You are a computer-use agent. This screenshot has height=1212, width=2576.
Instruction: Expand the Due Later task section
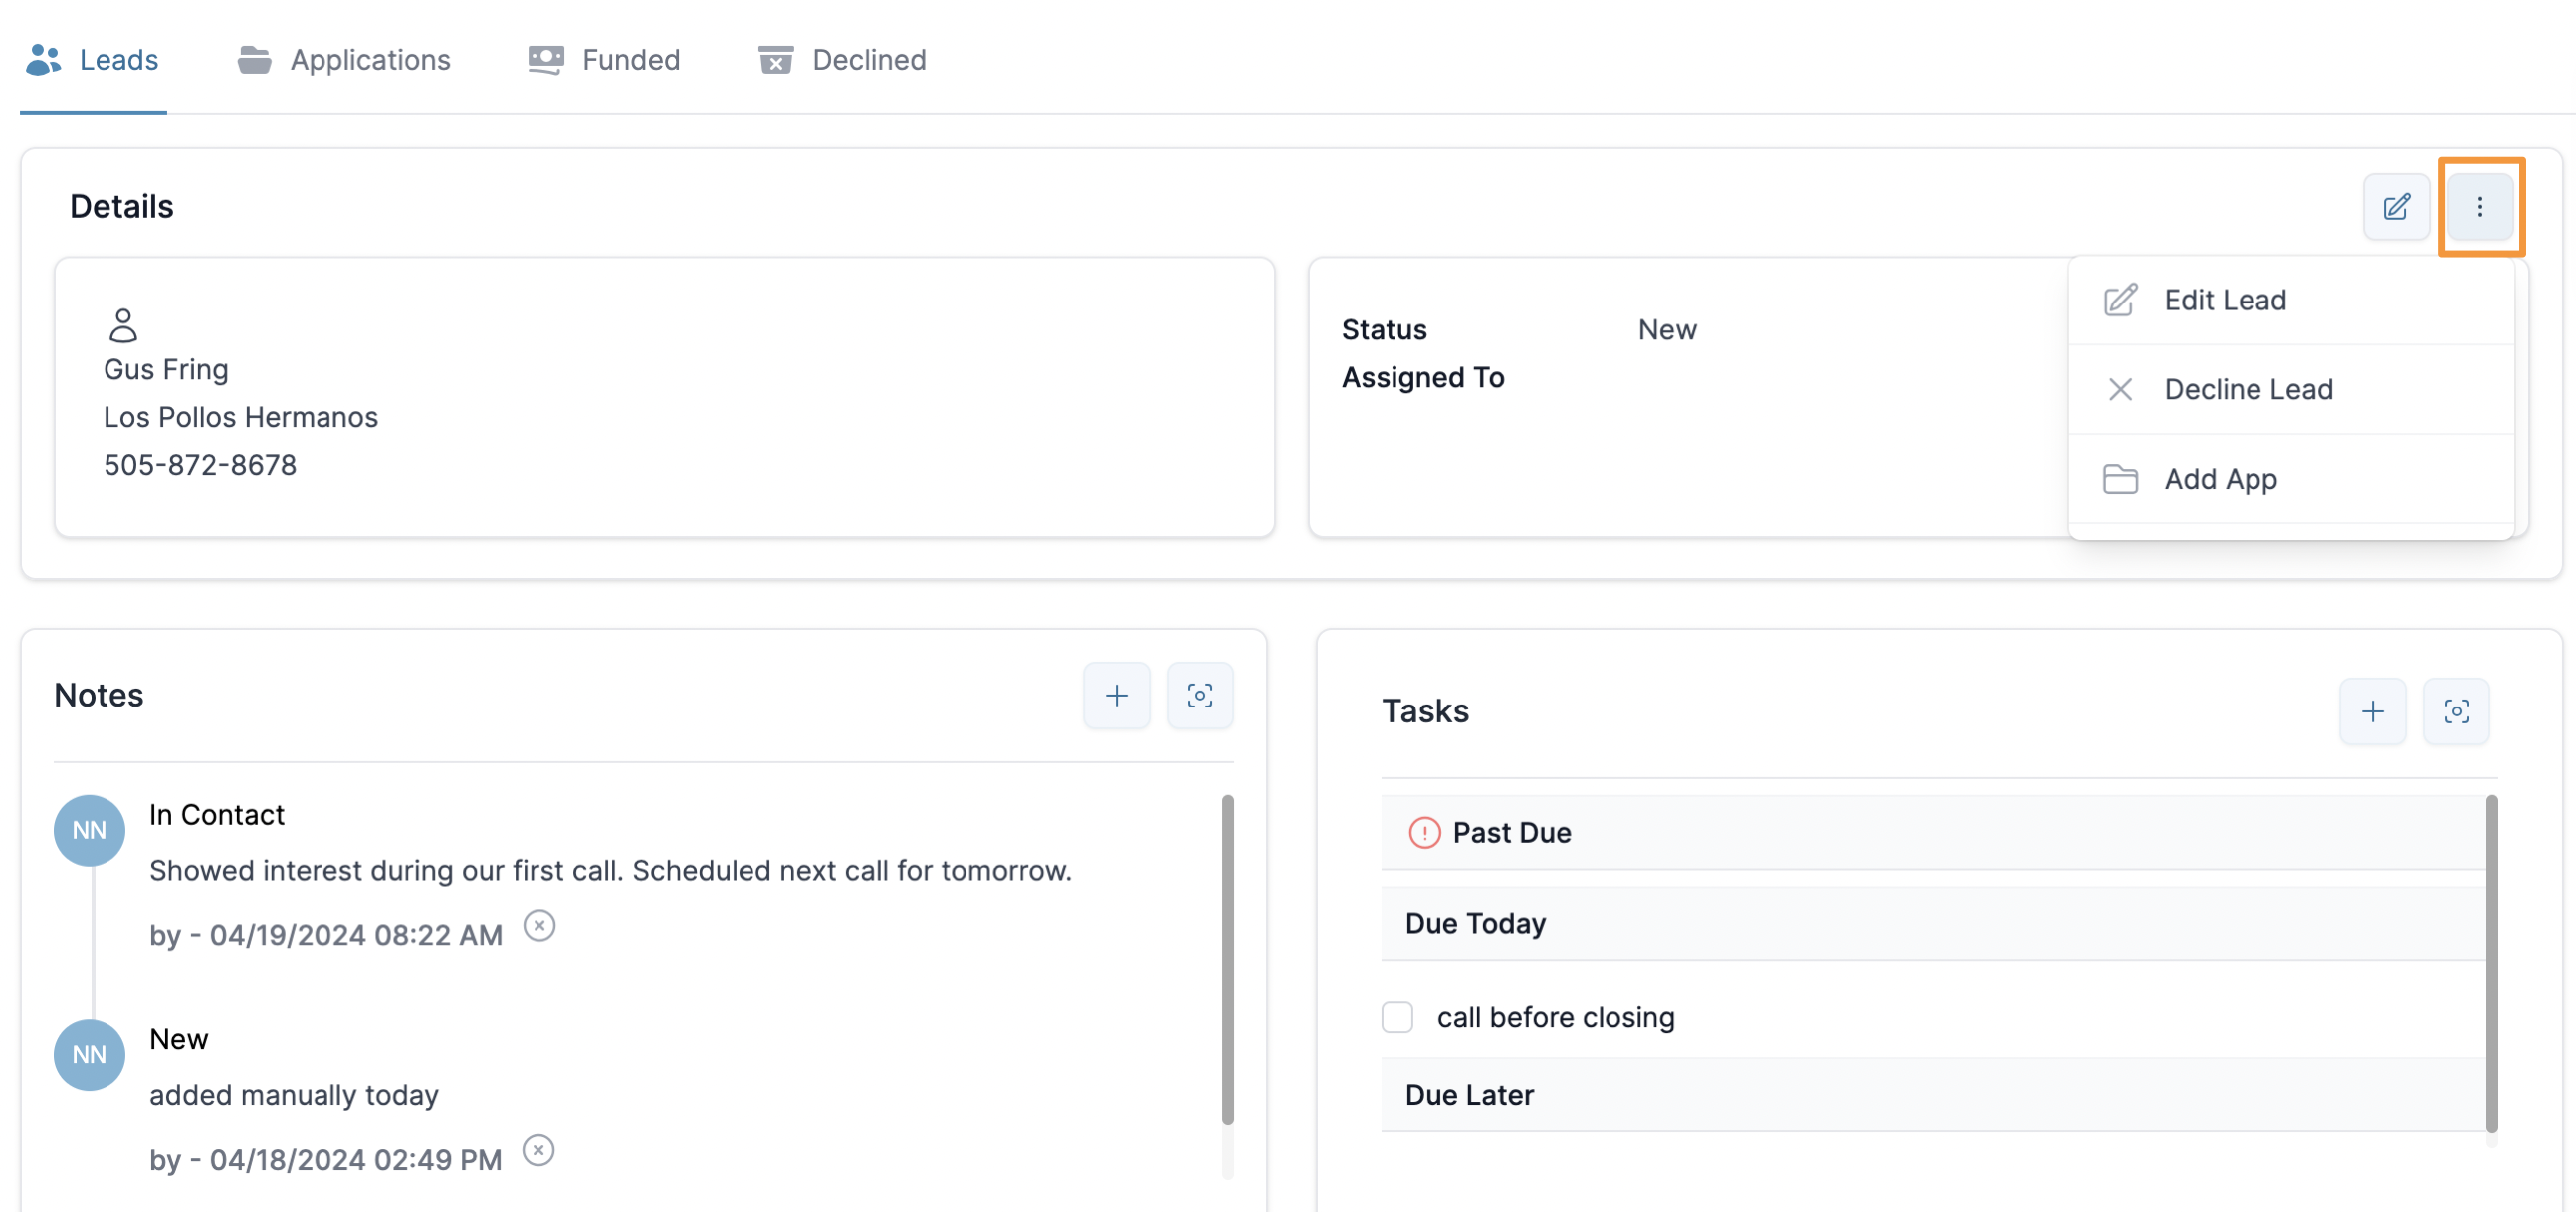click(1468, 1094)
